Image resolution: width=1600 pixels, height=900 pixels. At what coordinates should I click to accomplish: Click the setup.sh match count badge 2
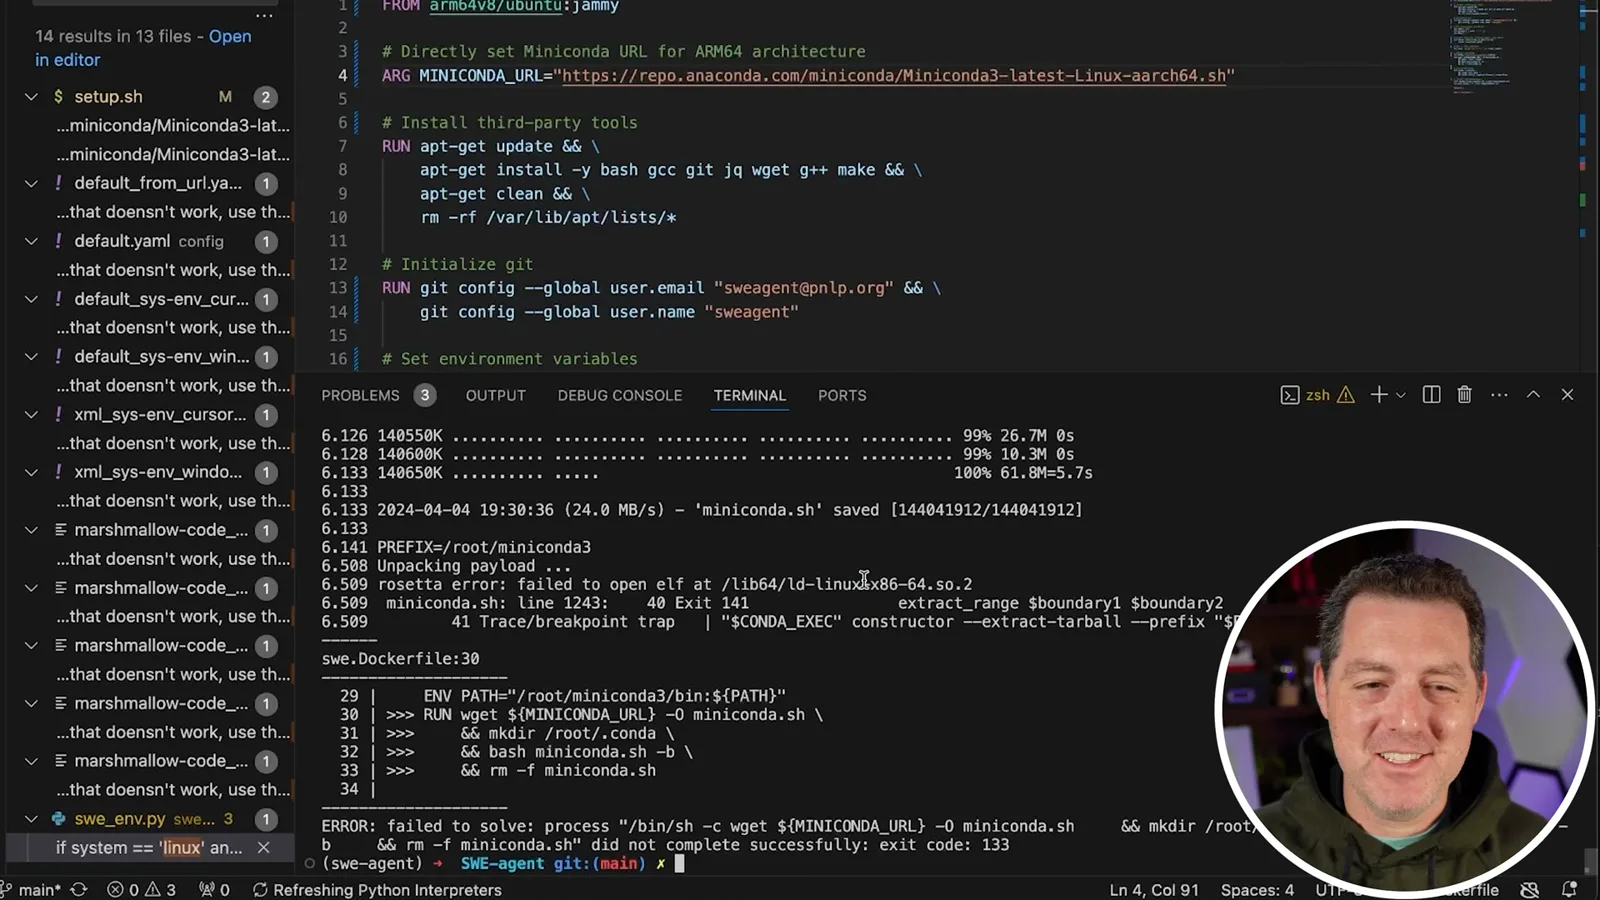pos(265,97)
